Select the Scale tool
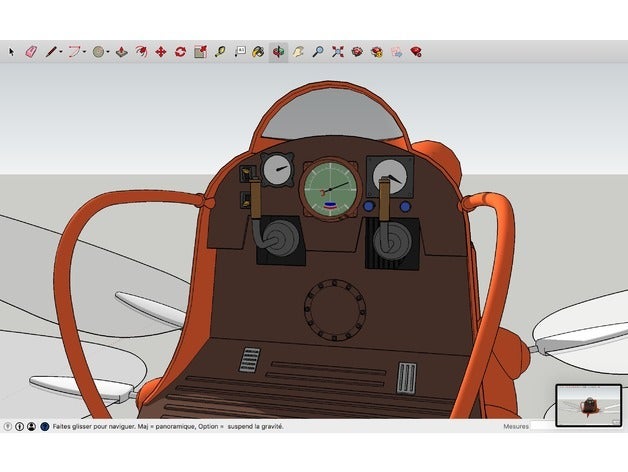Viewport: 628px width, 472px height. (200, 51)
